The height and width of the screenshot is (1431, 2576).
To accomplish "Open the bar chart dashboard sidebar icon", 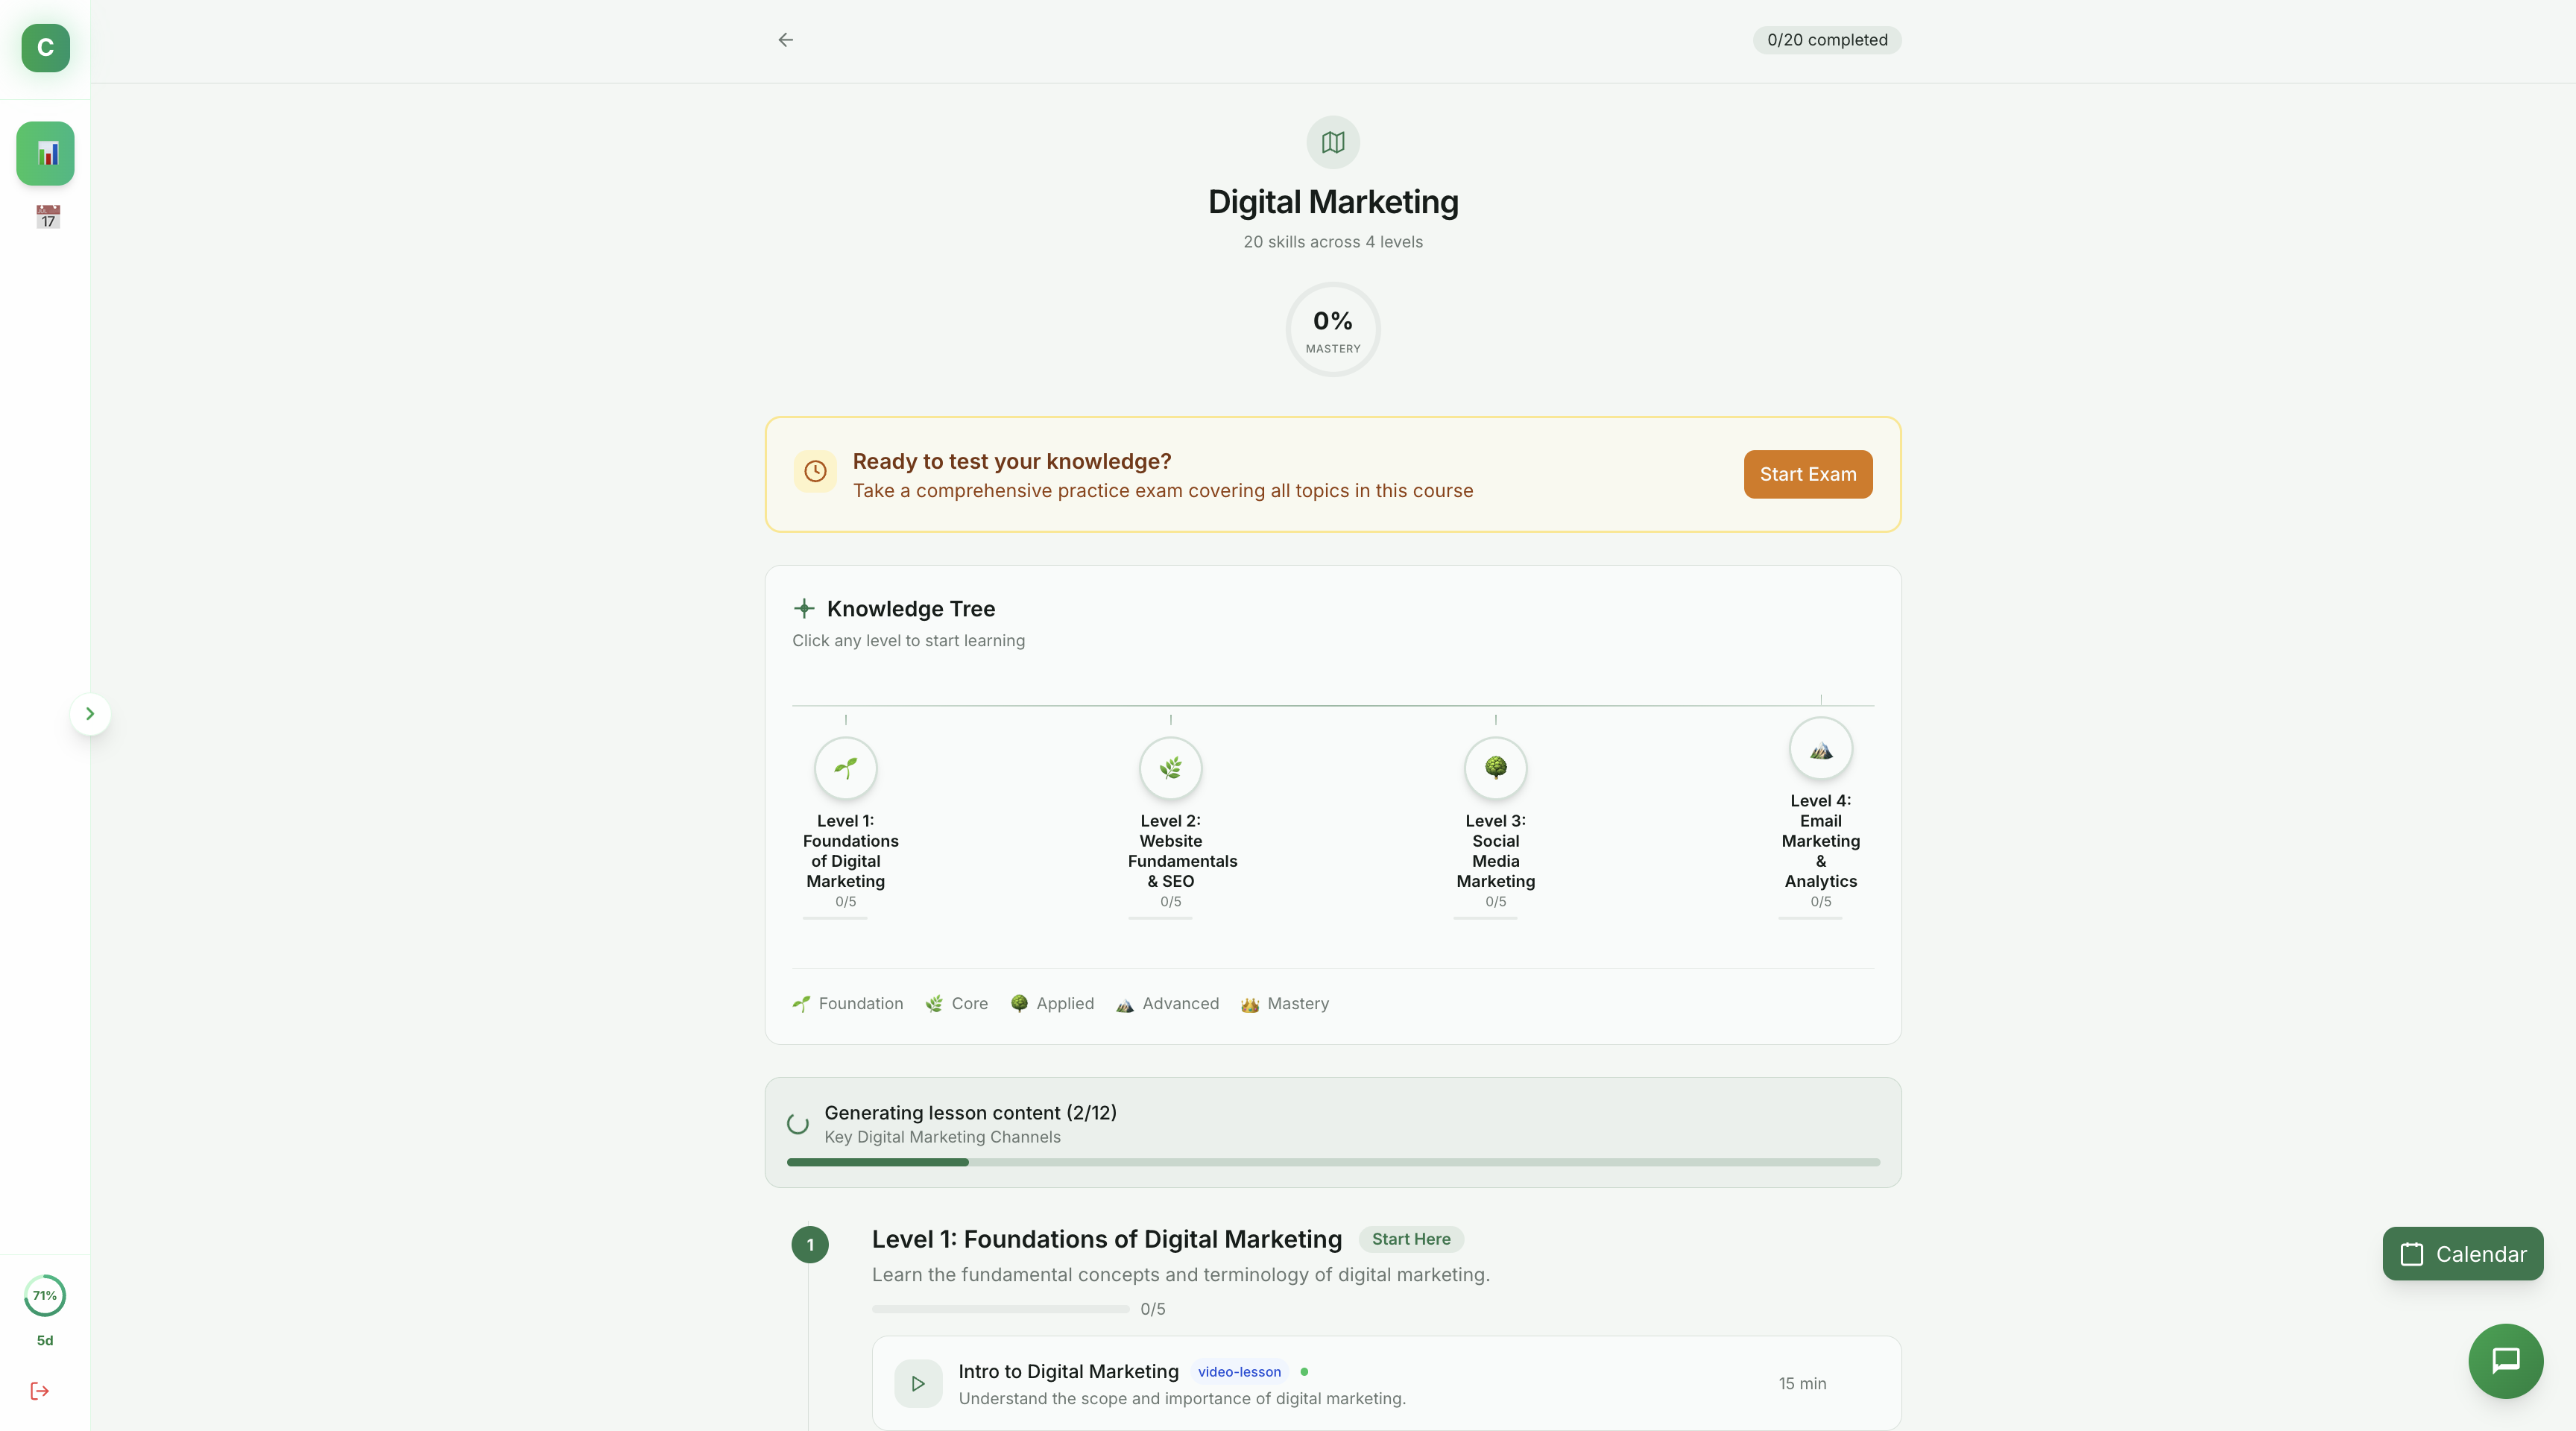I will tap(46, 154).
